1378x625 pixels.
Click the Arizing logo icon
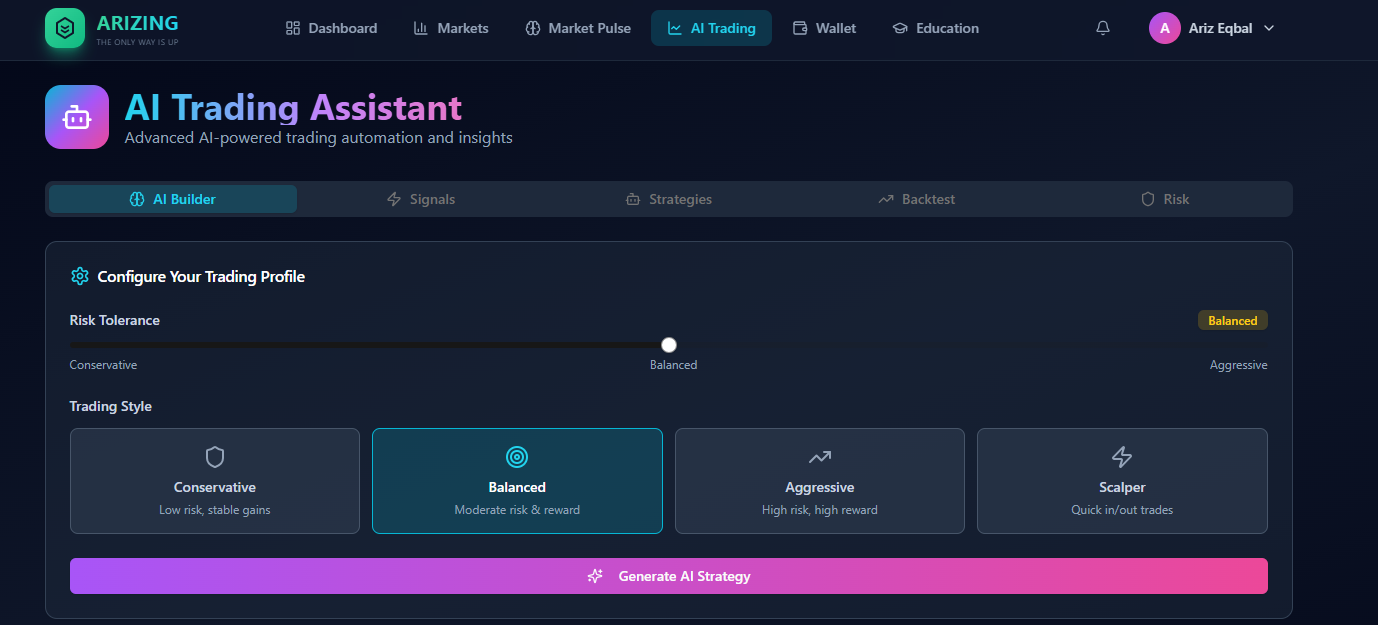coord(65,28)
